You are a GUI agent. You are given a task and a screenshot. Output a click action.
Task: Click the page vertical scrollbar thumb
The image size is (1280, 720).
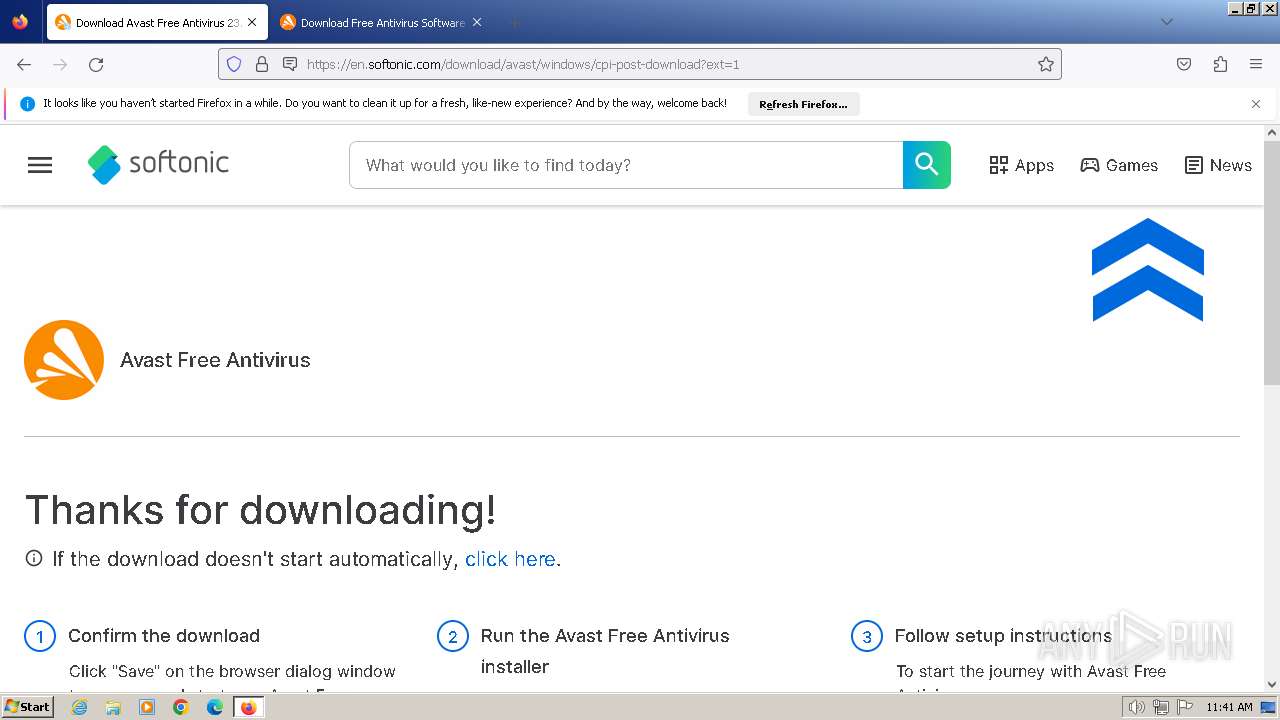[x=1272, y=262]
